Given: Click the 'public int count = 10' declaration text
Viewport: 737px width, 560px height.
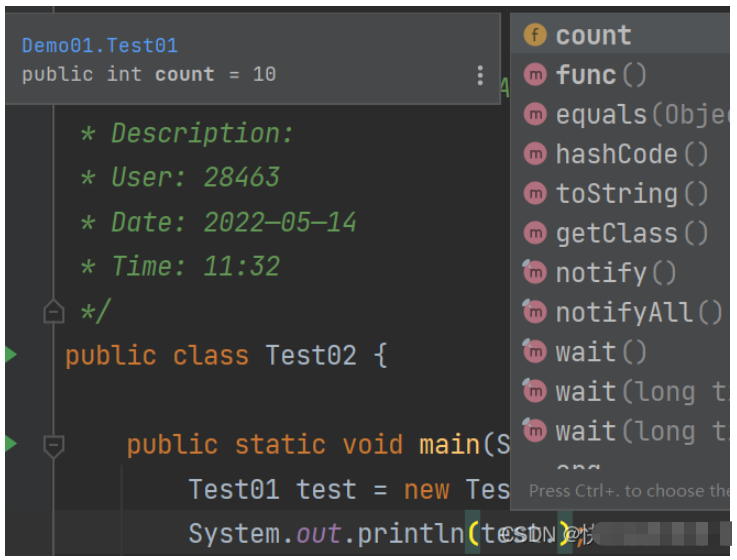Looking at the screenshot, I should click(x=149, y=75).
